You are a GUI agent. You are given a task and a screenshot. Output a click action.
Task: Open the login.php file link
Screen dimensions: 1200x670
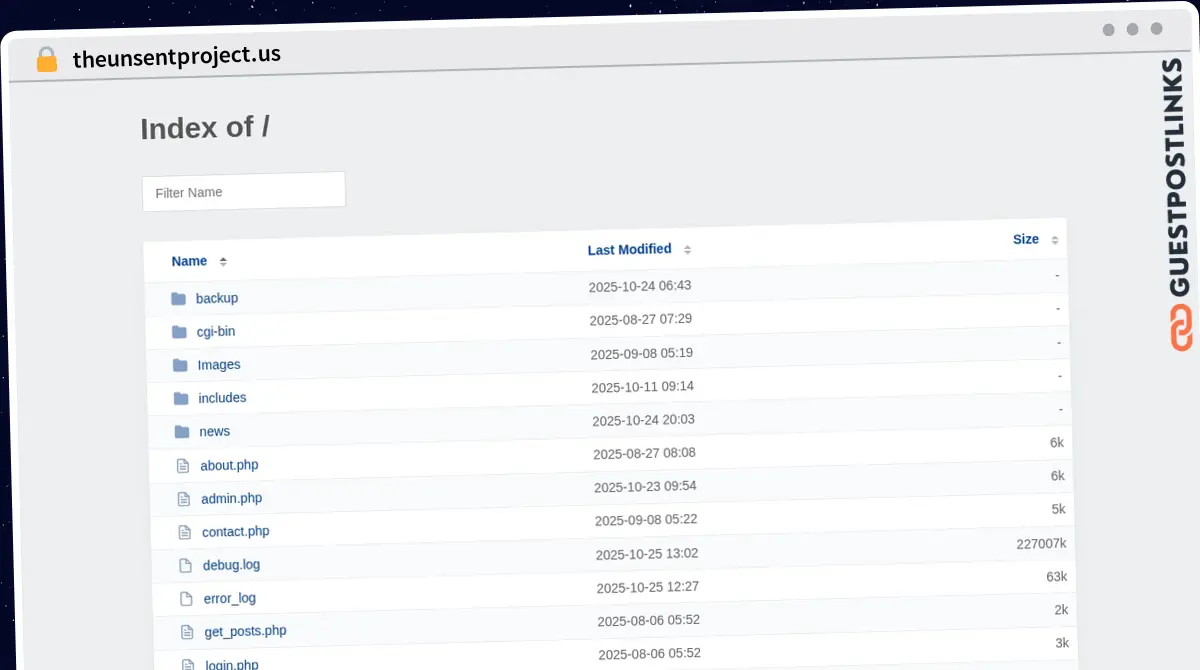pos(232,664)
